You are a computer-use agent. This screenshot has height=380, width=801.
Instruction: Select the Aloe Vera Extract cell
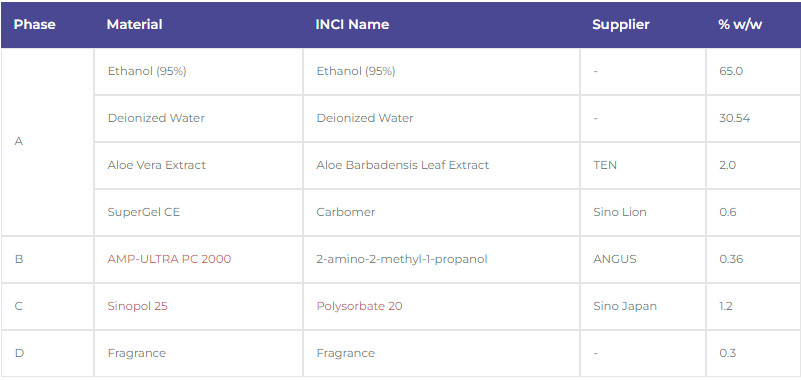(199, 165)
